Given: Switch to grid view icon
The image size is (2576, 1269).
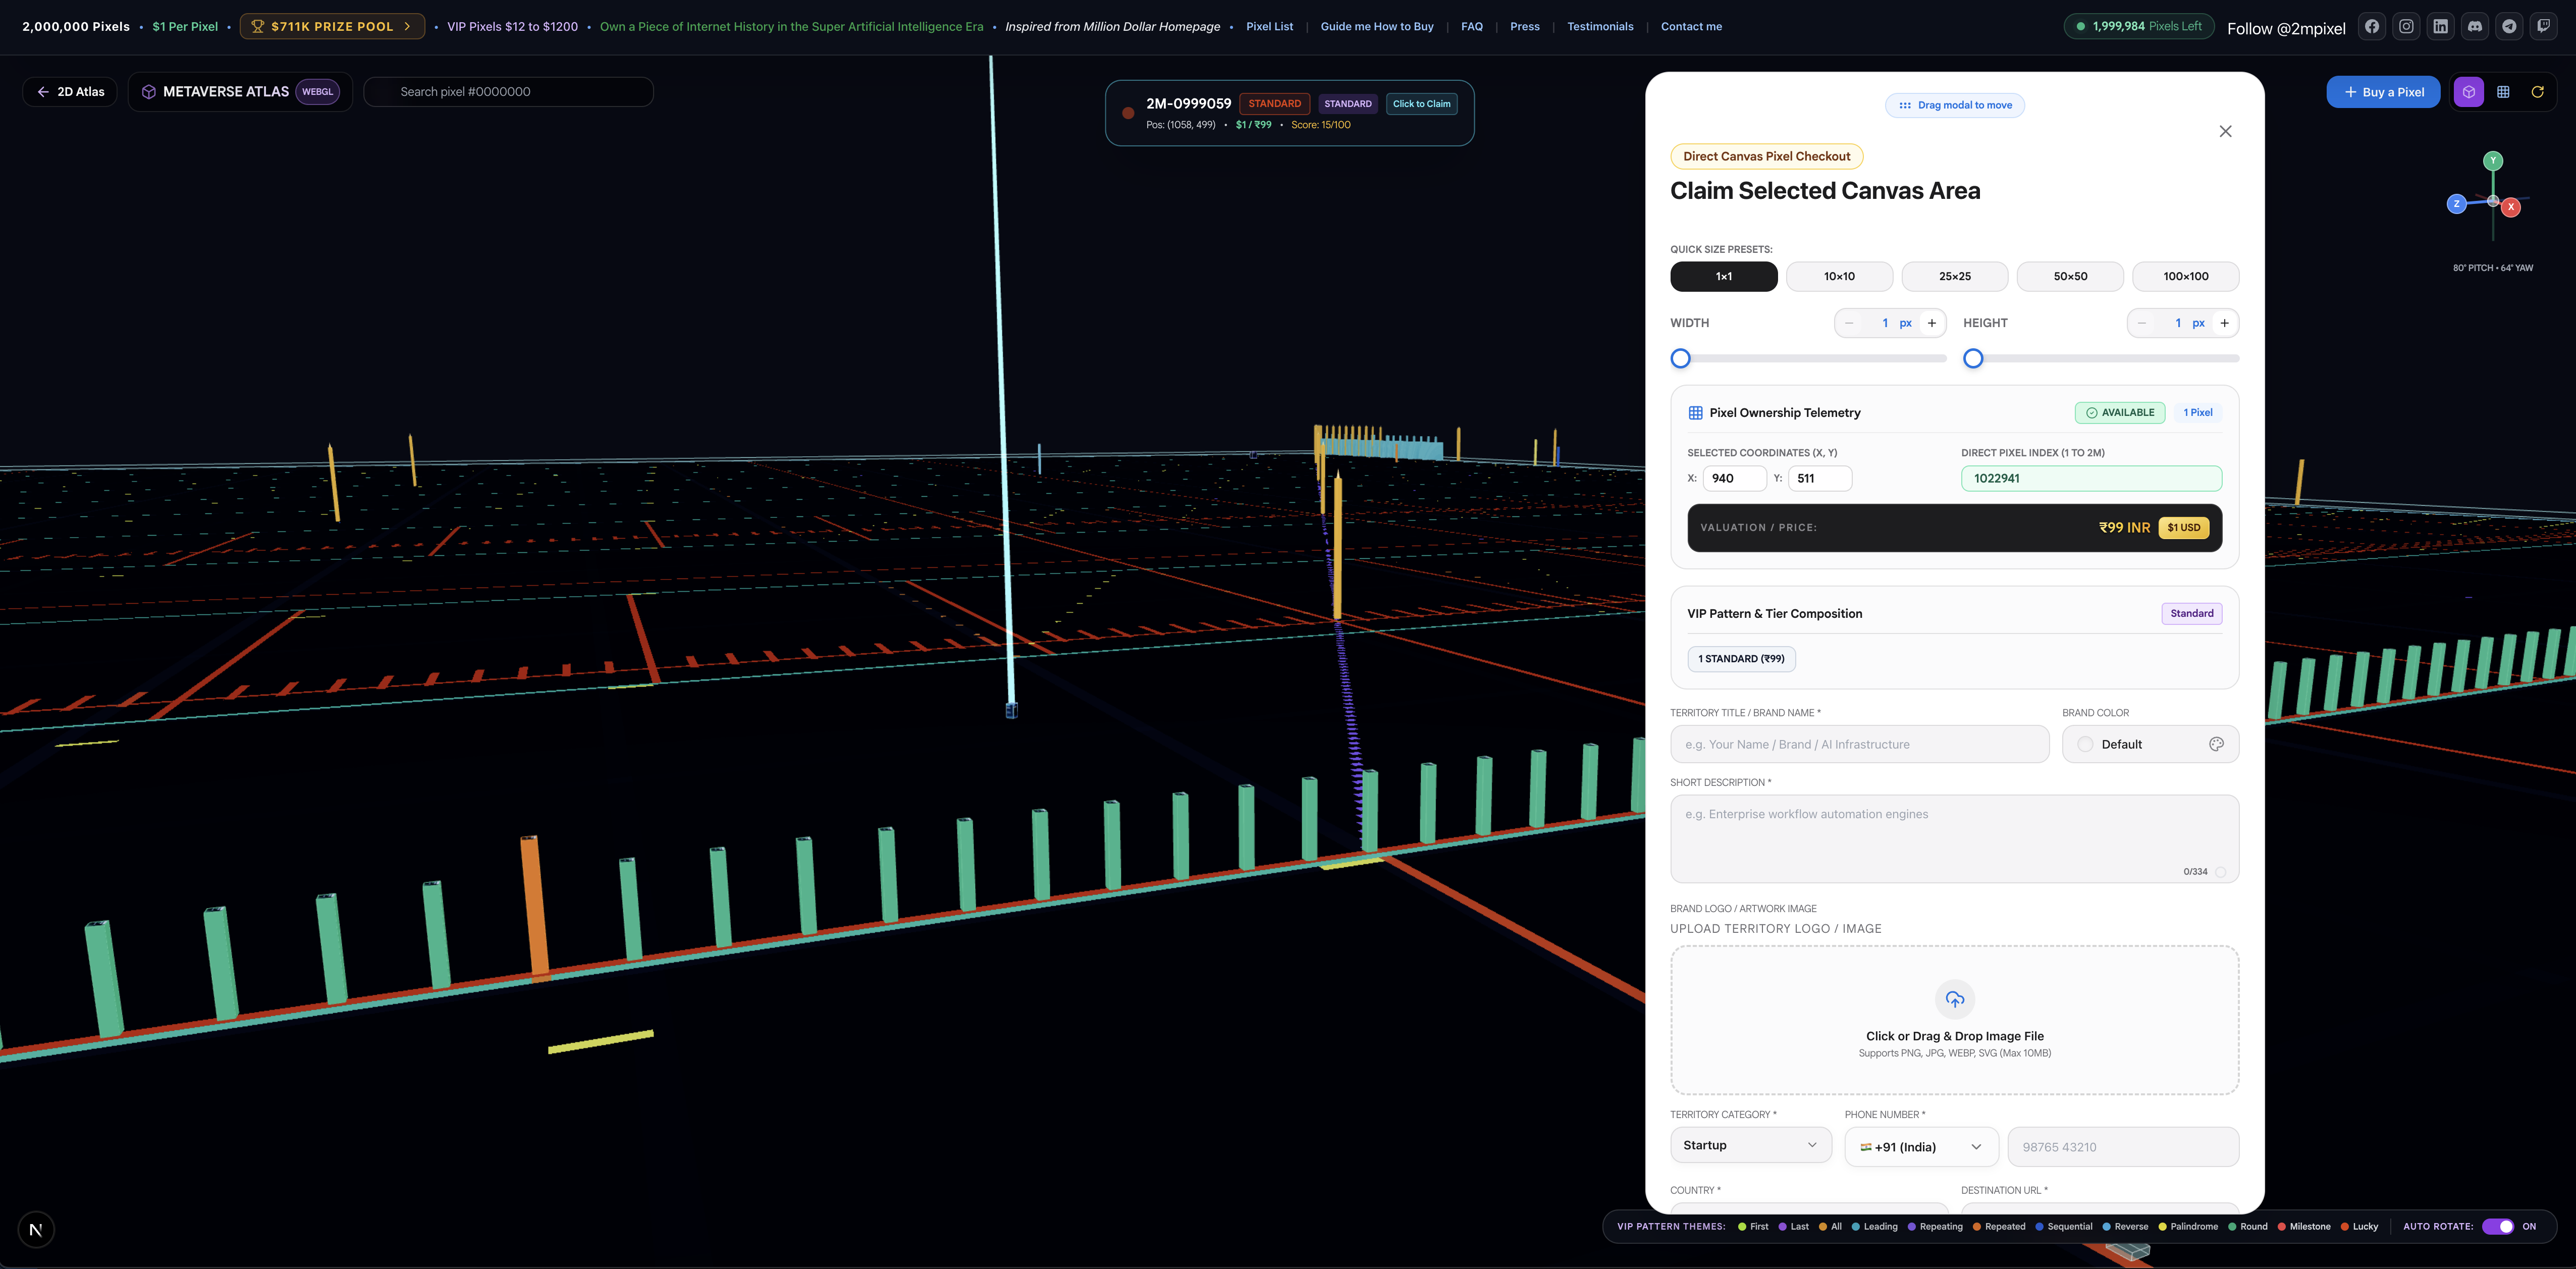Looking at the screenshot, I should tap(2503, 92).
